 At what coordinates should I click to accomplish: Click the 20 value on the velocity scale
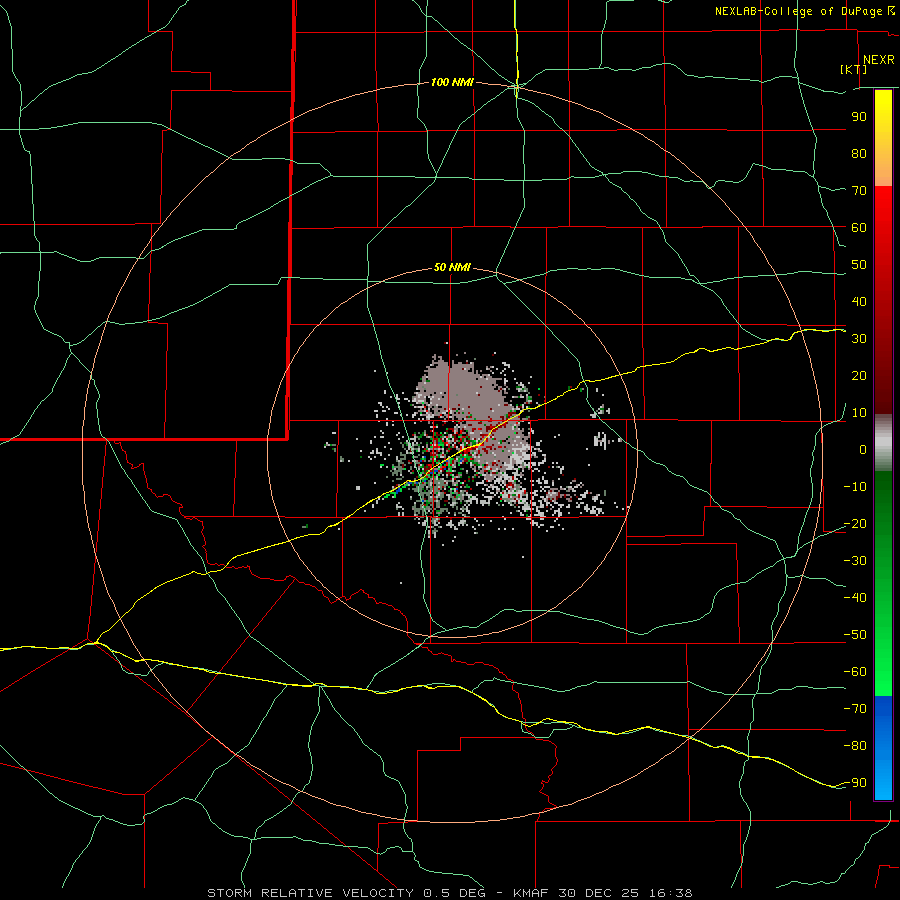click(x=859, y=375)
